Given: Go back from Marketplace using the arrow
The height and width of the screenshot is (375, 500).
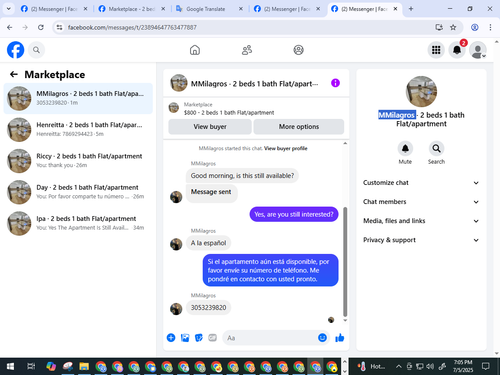Looking at the screenshot, I should 14,74.
